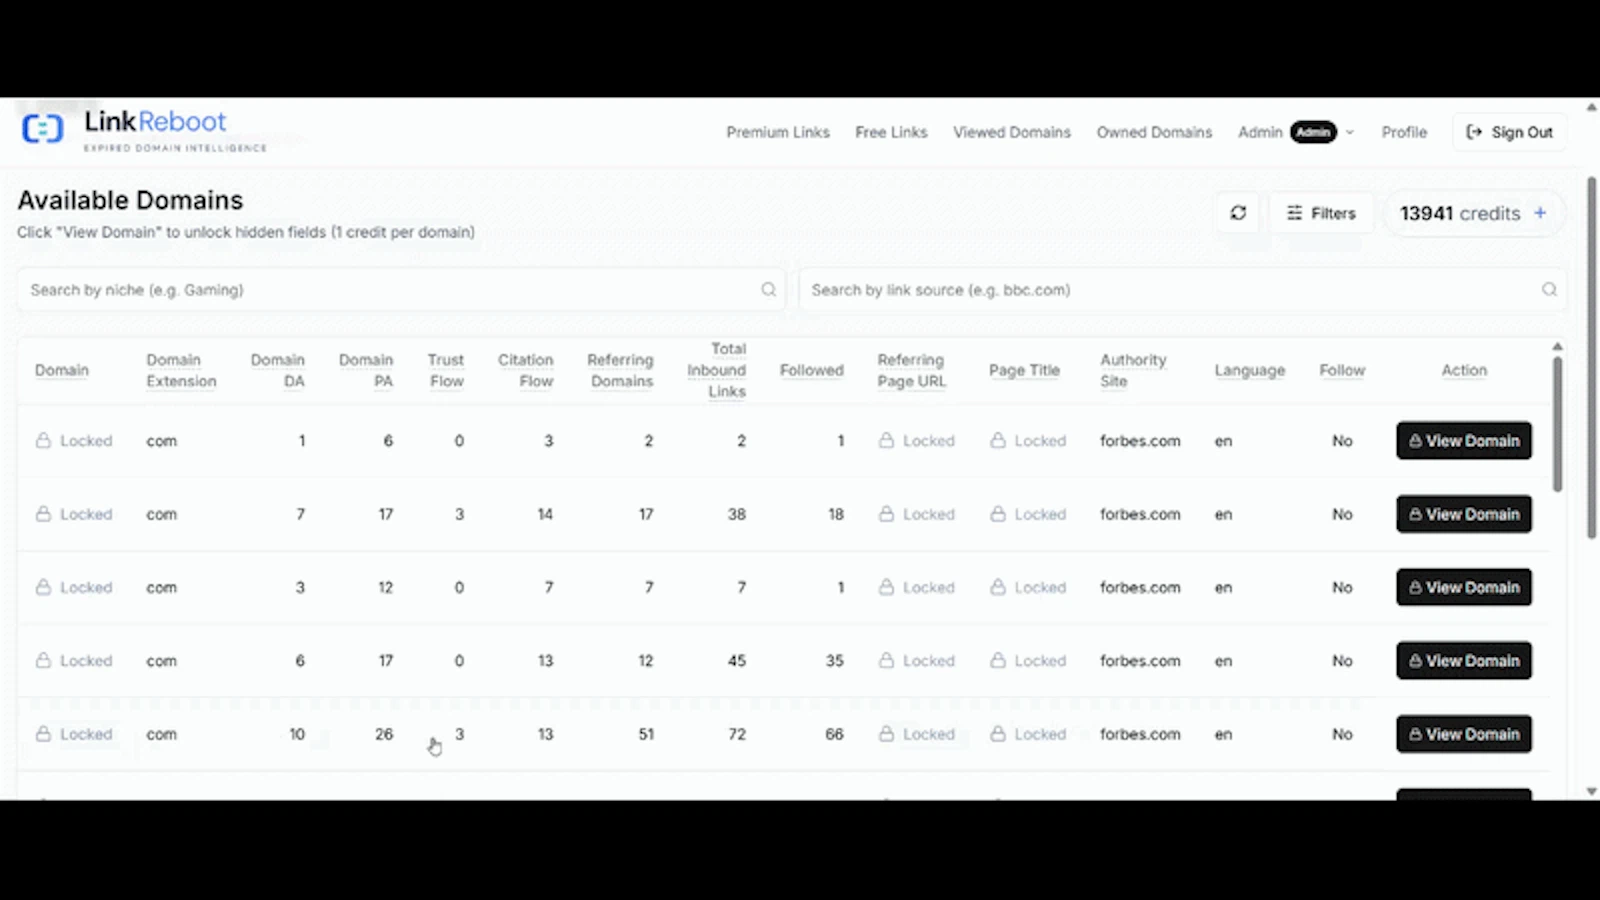The image size is (1600, 900).
Task: Click locked Page Title icon, DA 1 row
Action: coord(998,440)
